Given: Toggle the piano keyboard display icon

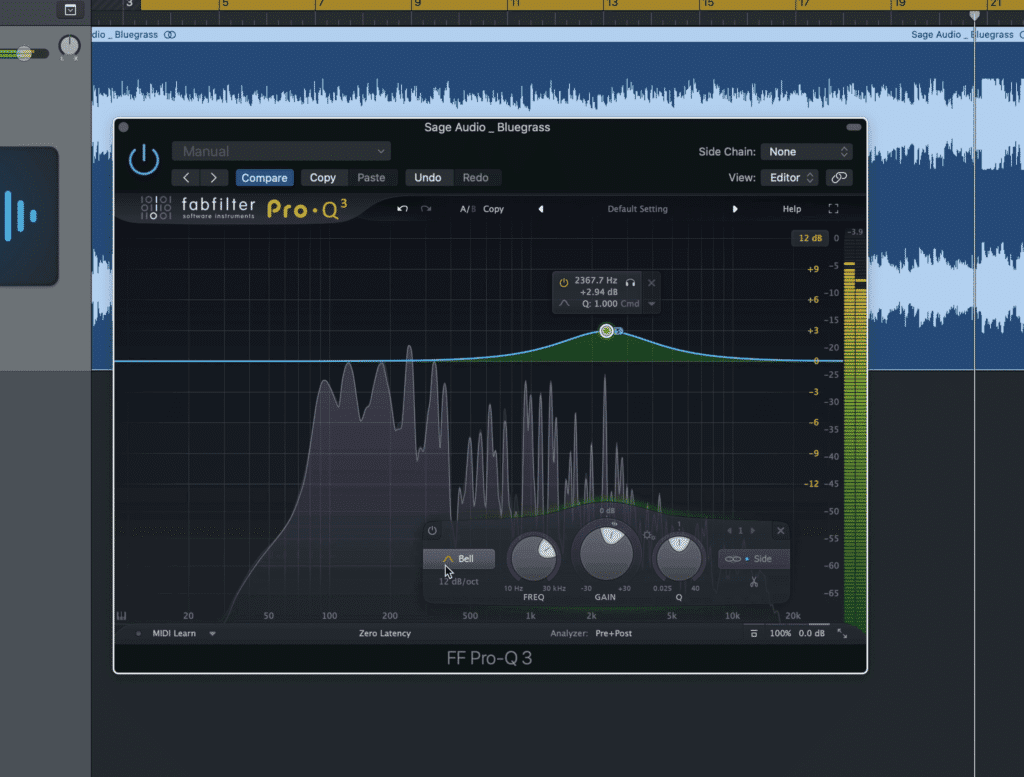Looking at the screenshot, I should coord(121,616).
